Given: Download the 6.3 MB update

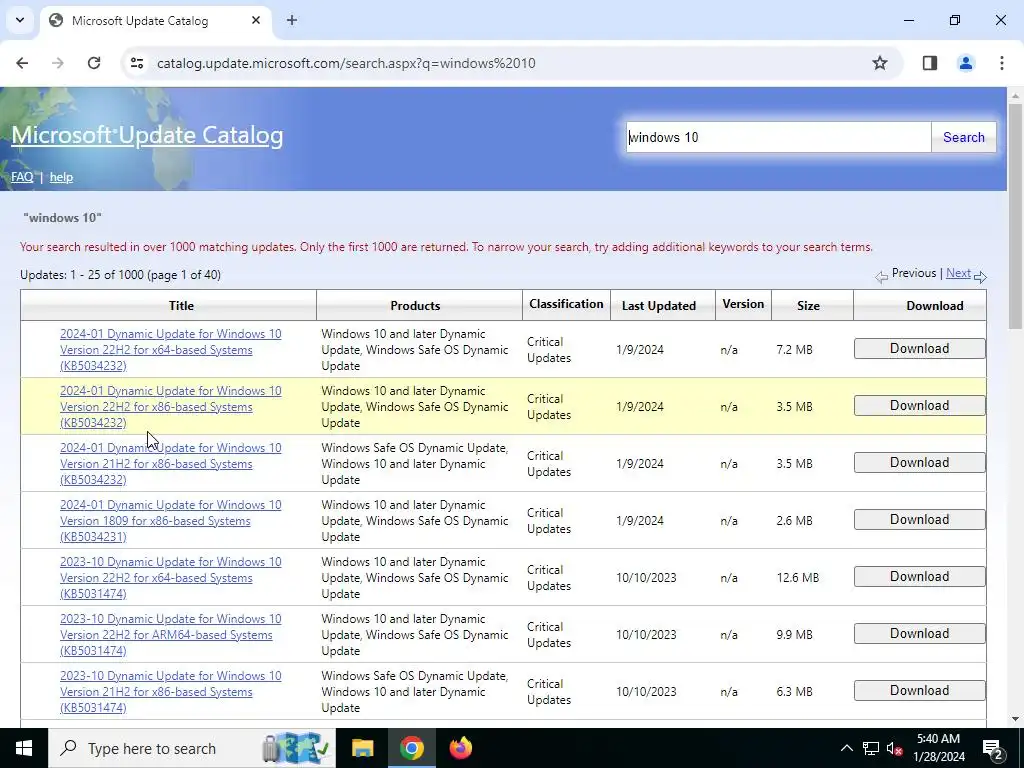Looking at the screenshot, I should (x=920, y=690).
